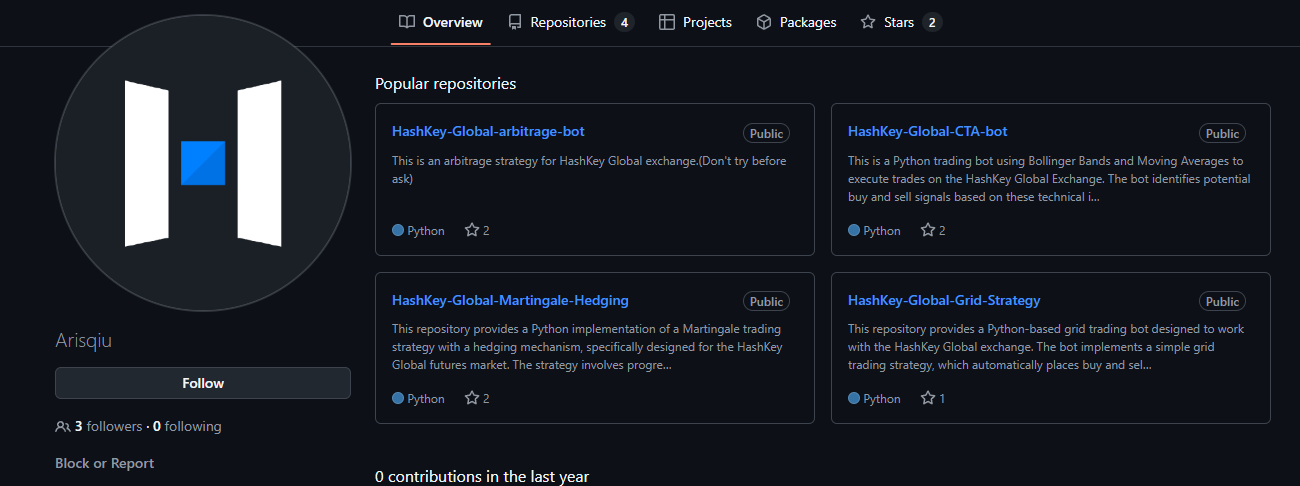Click Python language dot on CTA-bot card
The height and width of the screenshot is (486, 1300).
(854, 230)
